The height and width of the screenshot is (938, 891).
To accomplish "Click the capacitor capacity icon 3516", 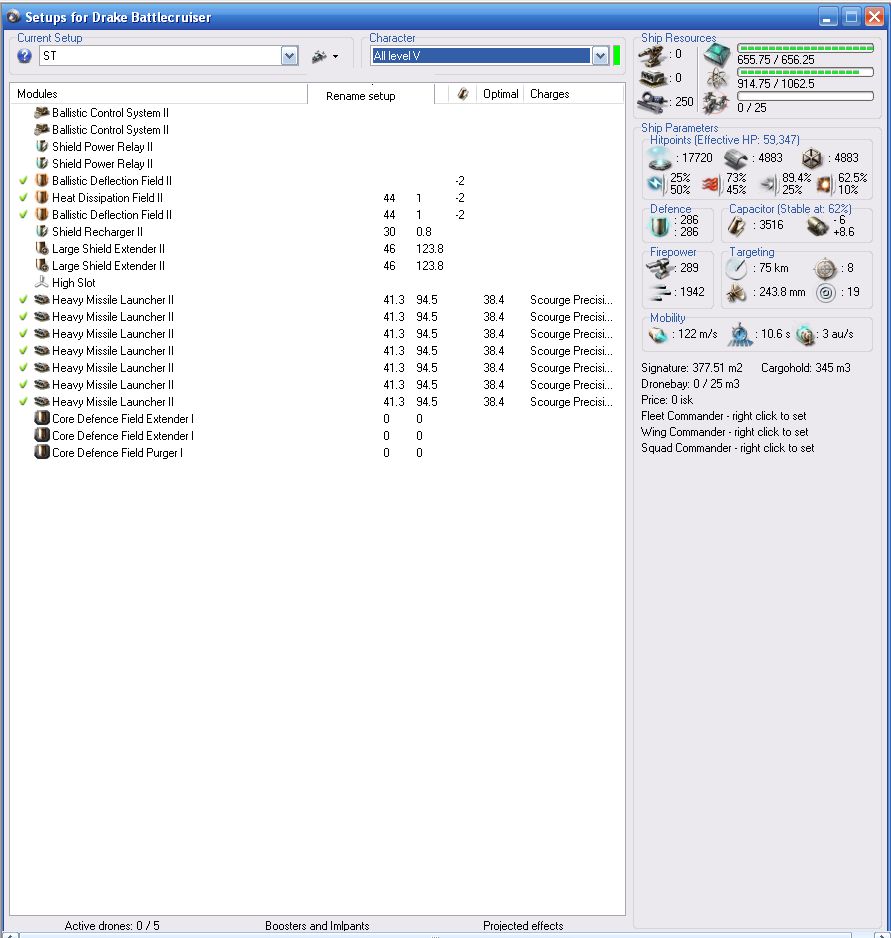I will (737, 226).
